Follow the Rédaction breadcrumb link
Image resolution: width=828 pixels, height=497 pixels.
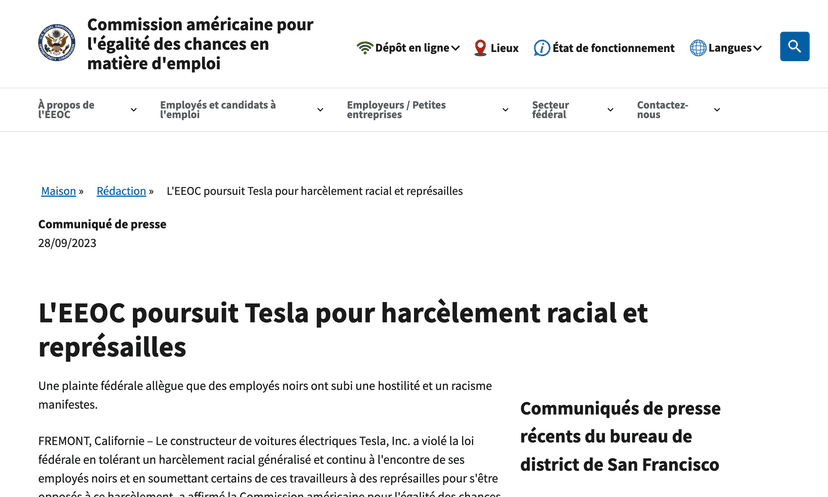pos(121,191)
